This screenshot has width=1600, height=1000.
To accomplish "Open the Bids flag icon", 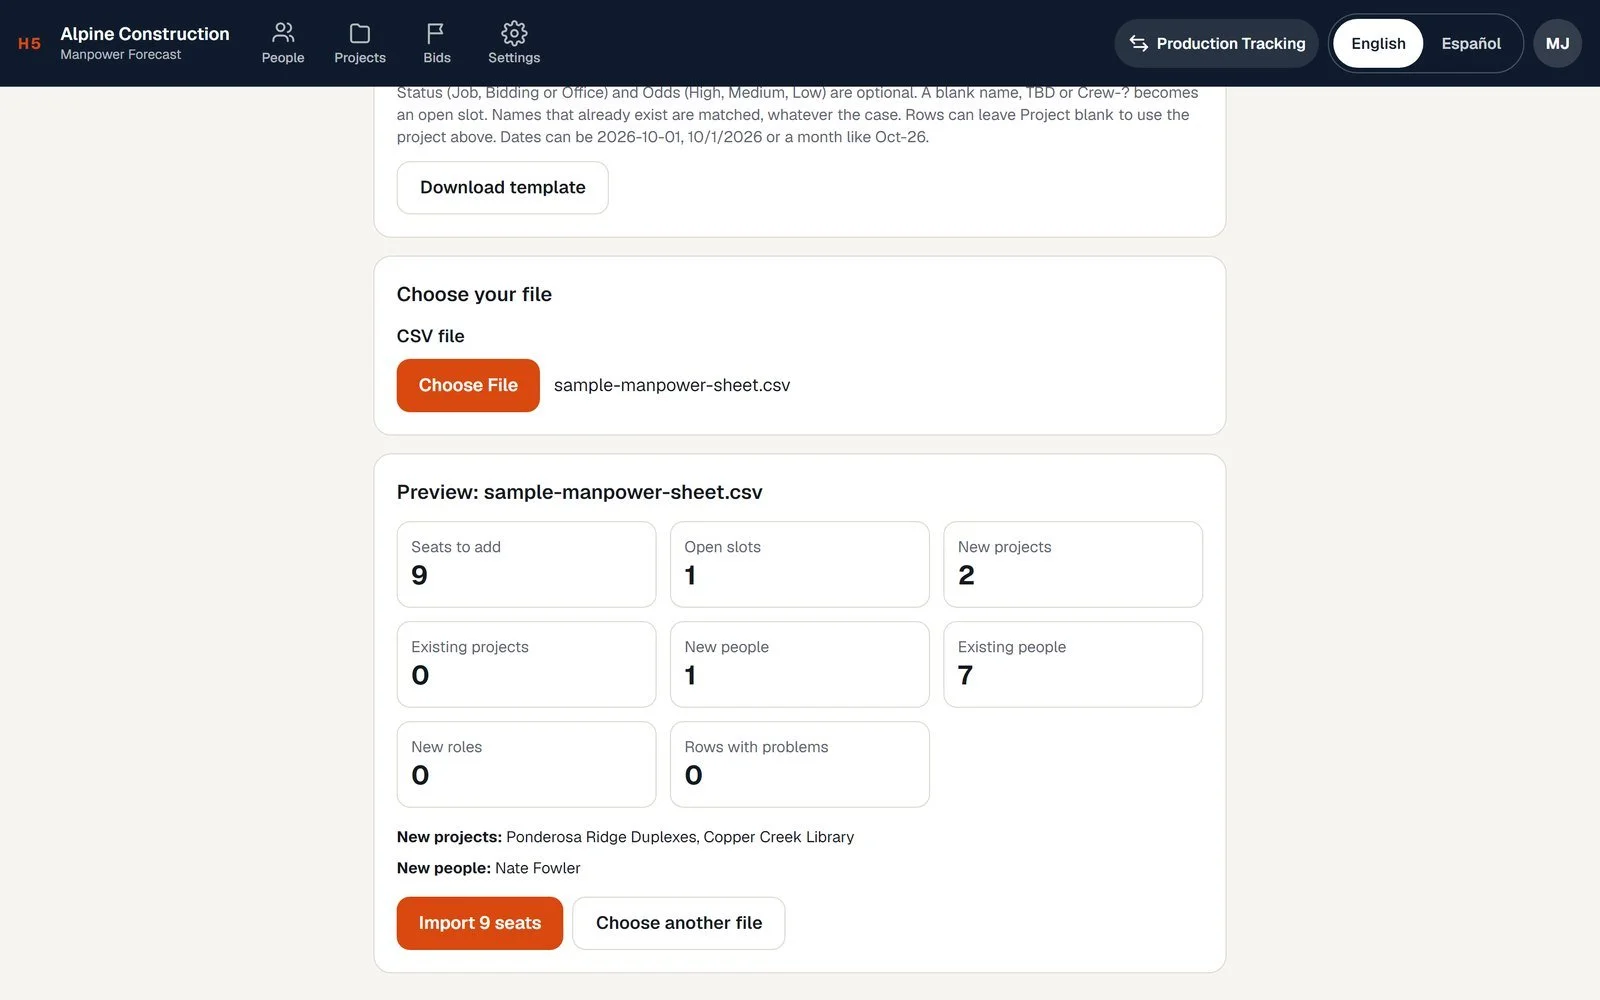I will pyautogui.click(x=436, y=33).
